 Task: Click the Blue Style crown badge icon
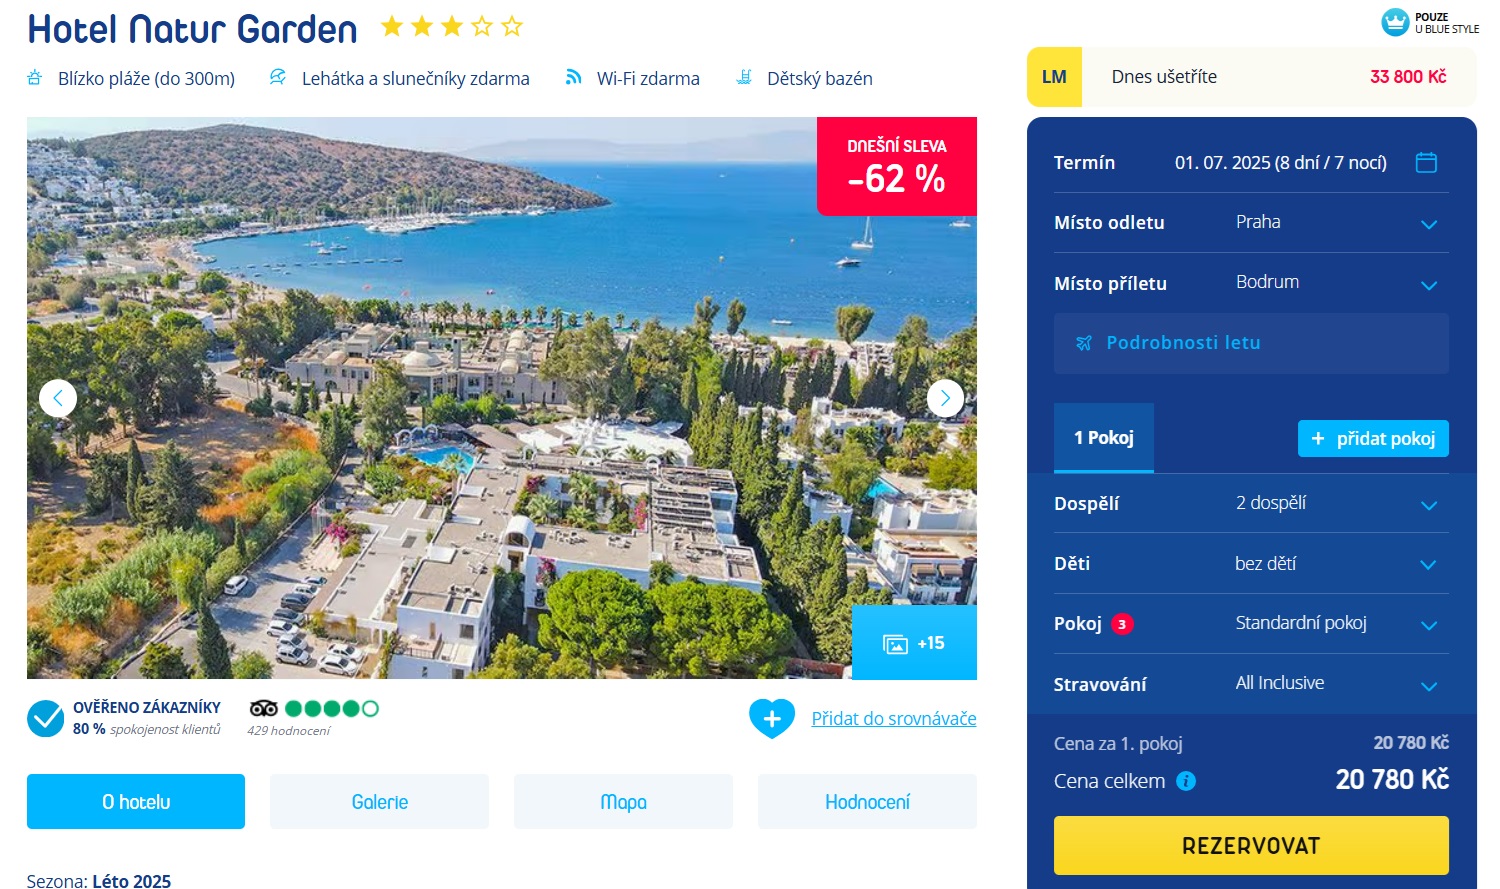point(1395,22)
